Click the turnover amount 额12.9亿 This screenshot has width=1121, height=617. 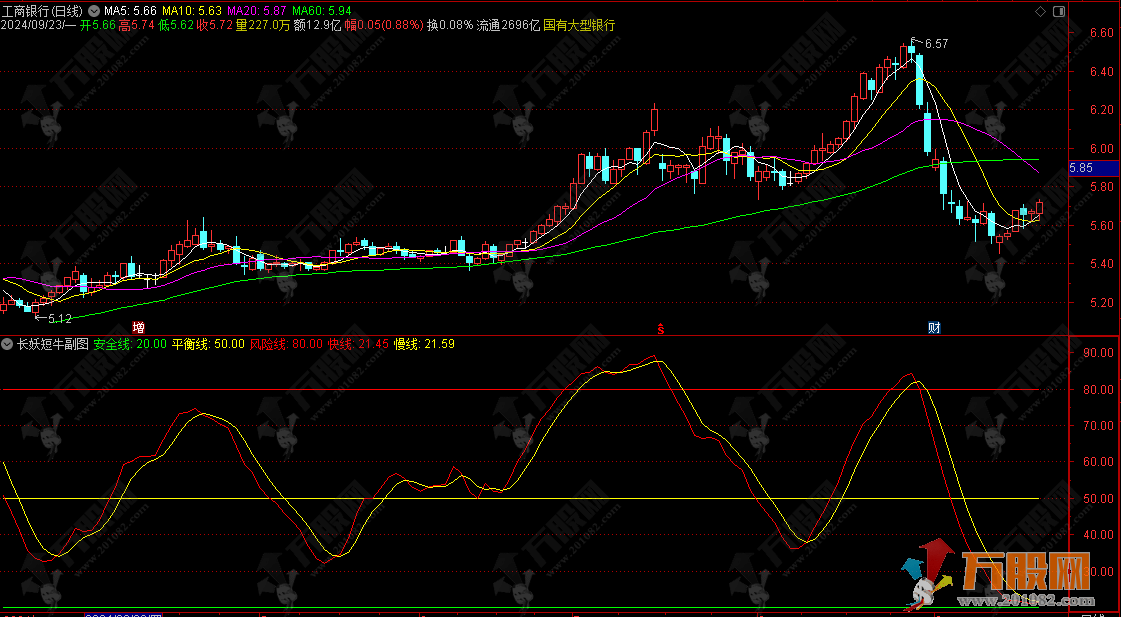[317, 25]
